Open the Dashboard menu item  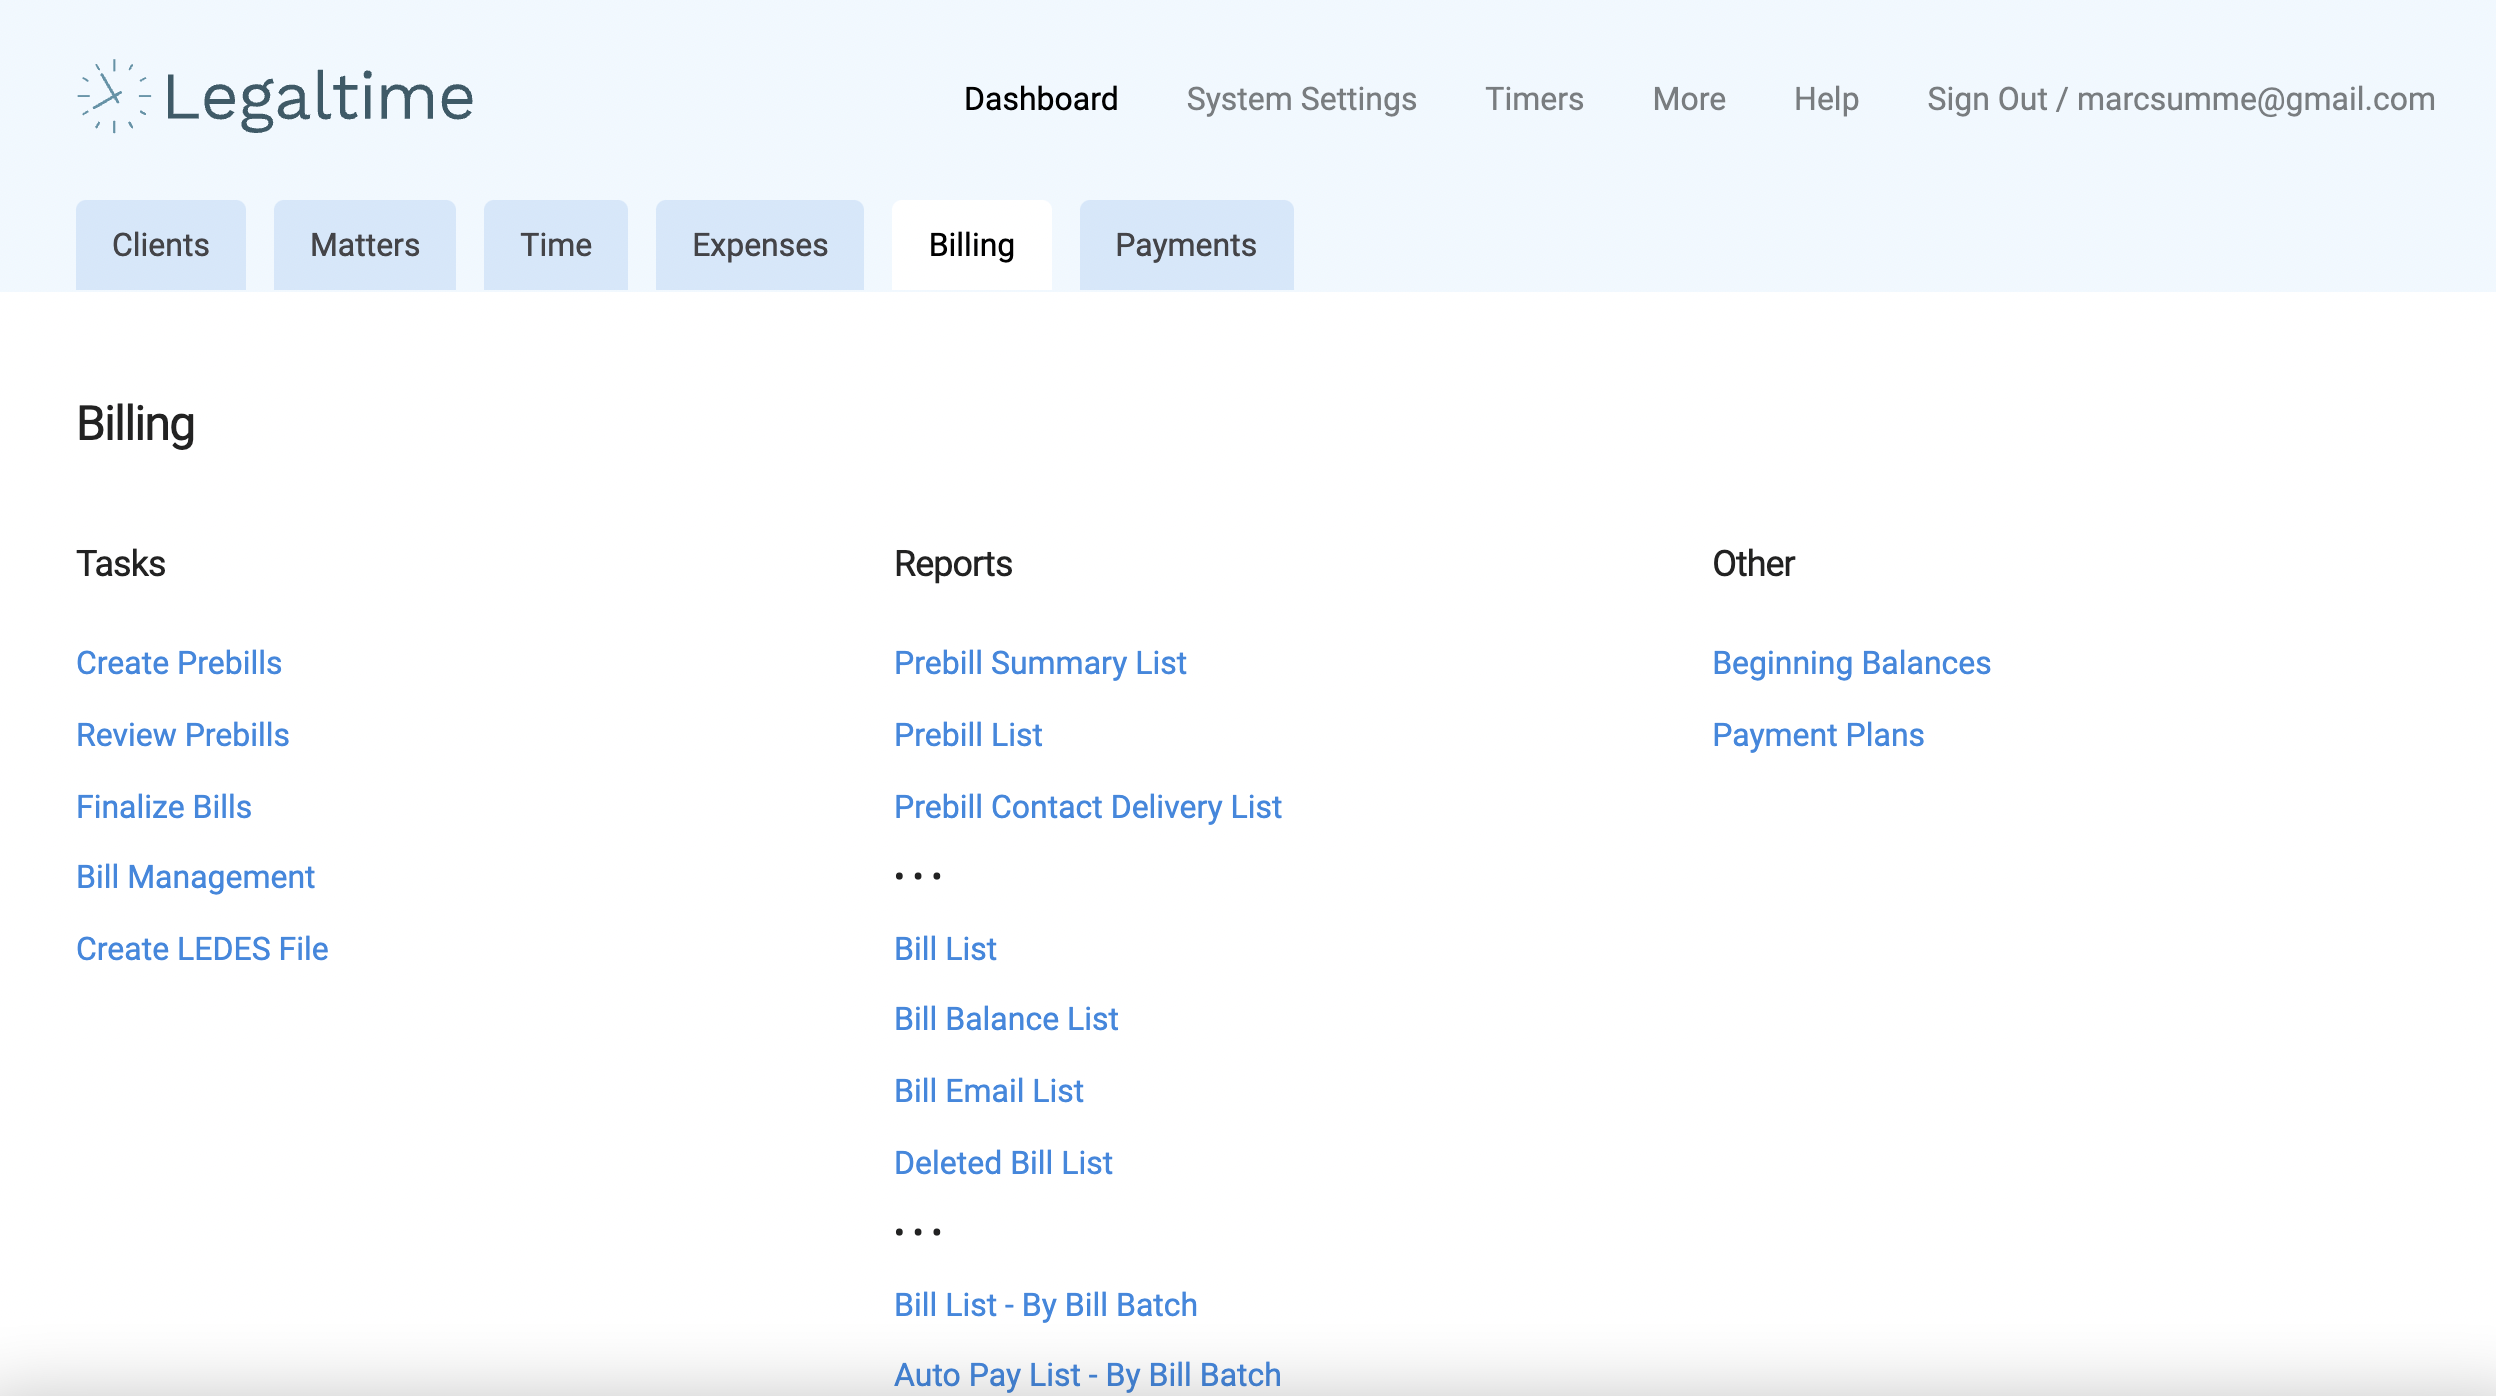(1040, 99)
